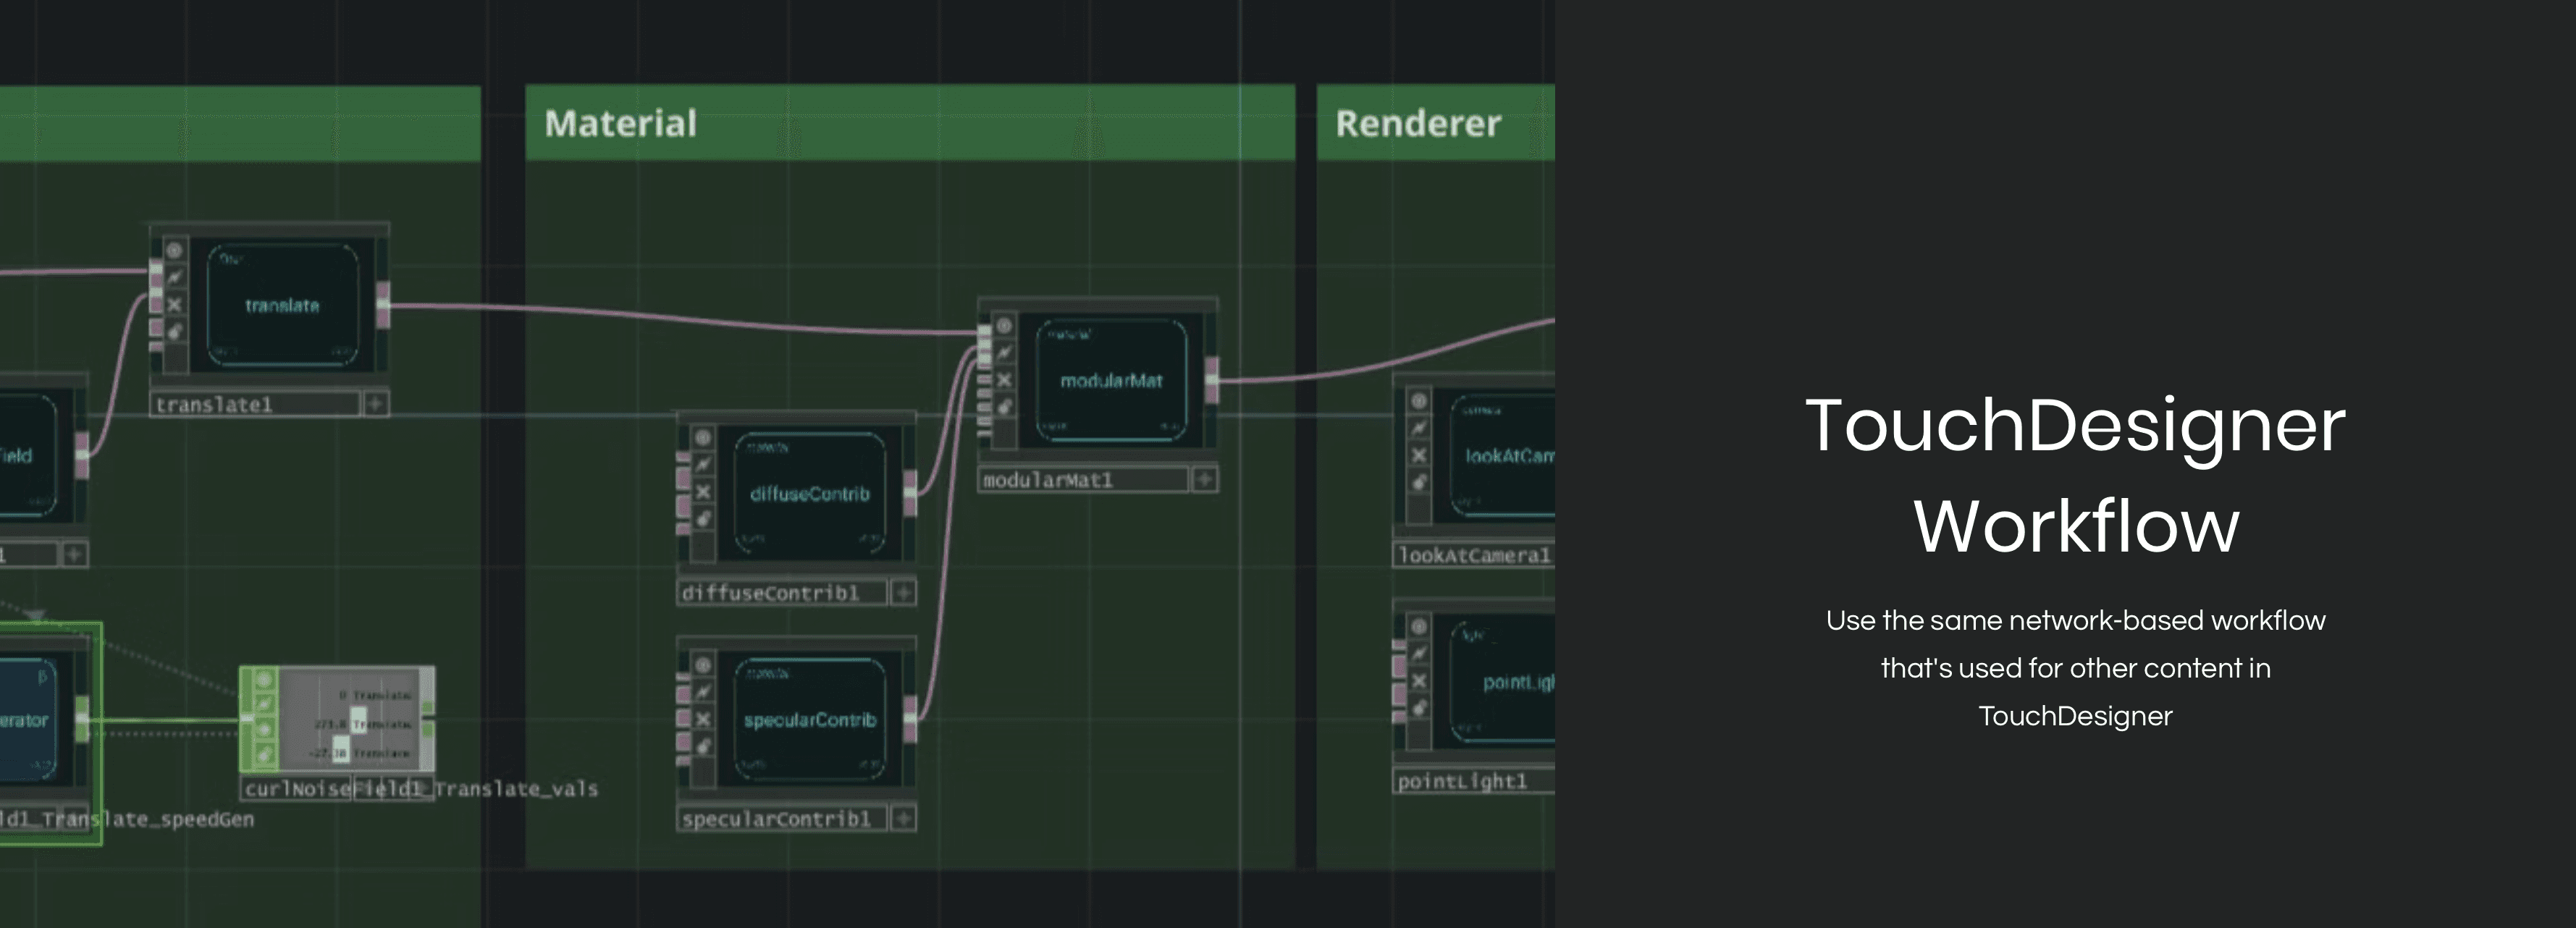Click lock flag on lookAtCamera1 node
This screenshot has height=928, width=2576.
point(1419,482)
